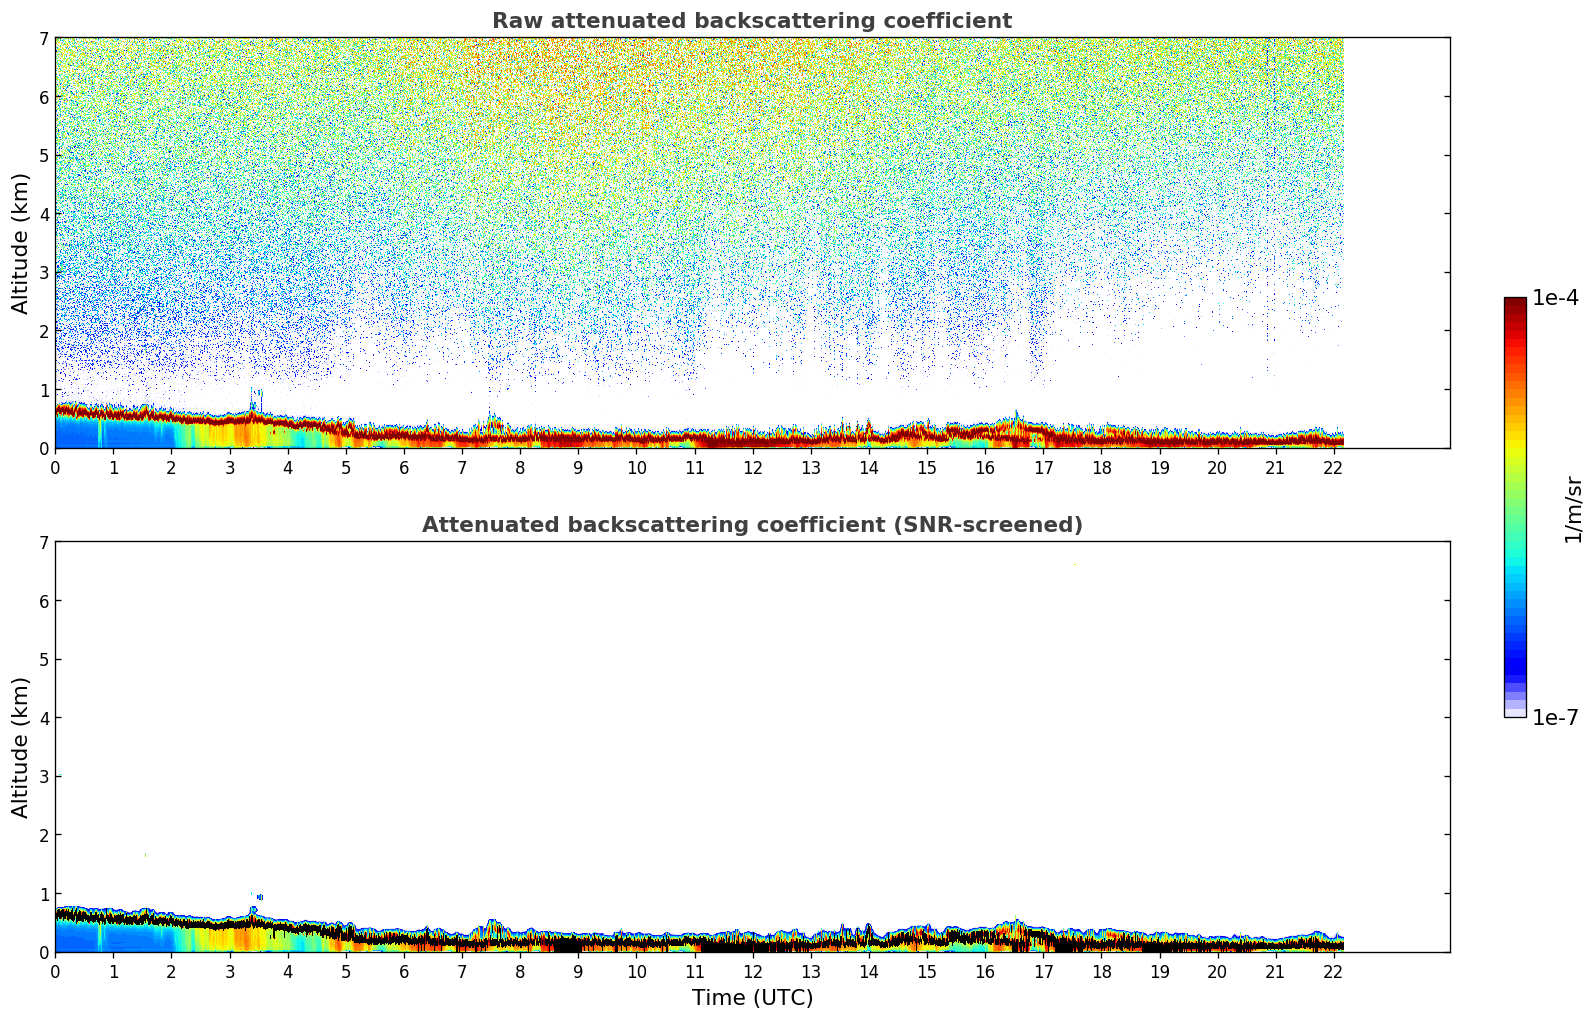This screenshot has height=1020, width=1595.
Task: Click the '1e-4' colorbar label
Action: tap(1555, 298)
